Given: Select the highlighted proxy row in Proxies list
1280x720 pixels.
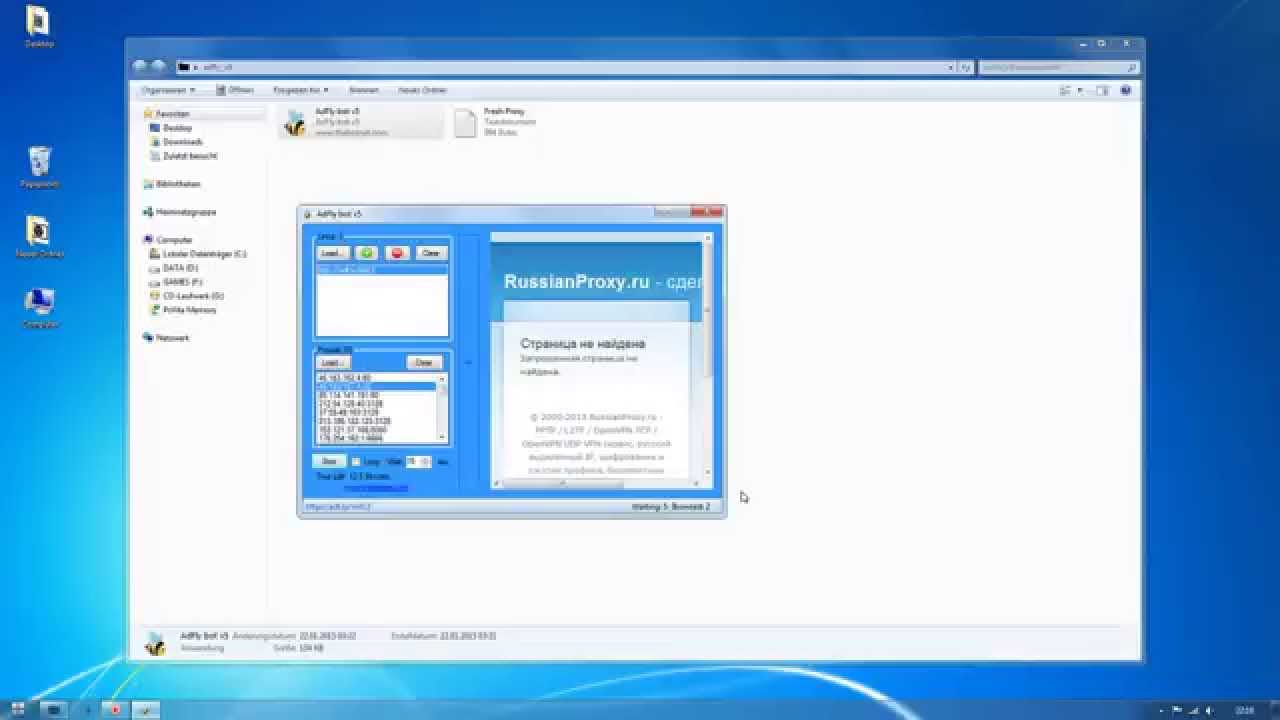Looking at the screenshot, I should 376,385.
